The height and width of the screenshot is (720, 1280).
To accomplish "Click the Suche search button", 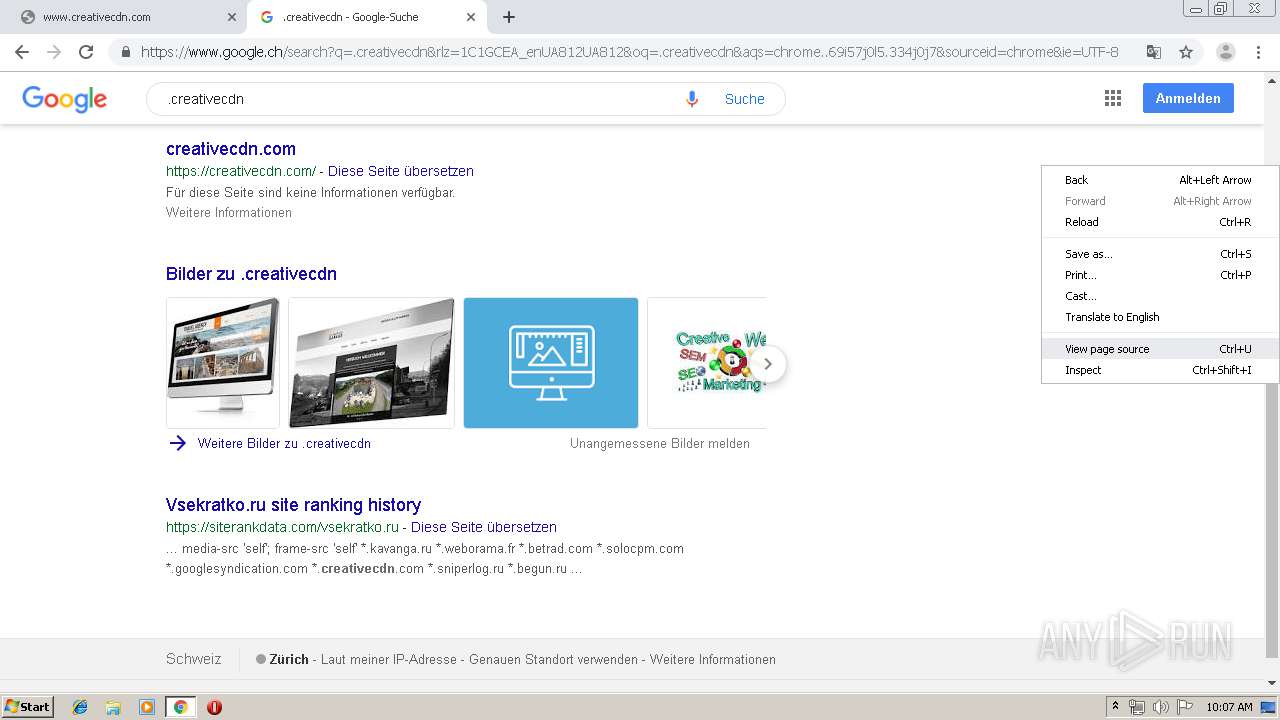I will point(745,99).
